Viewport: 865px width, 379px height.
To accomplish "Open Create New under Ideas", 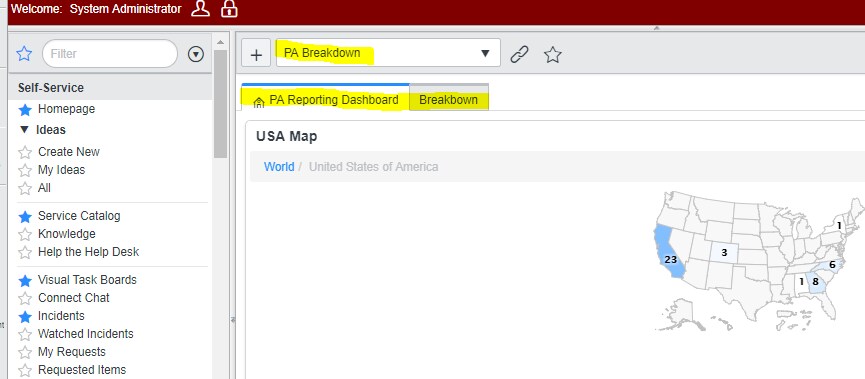I will pos(69,152).
